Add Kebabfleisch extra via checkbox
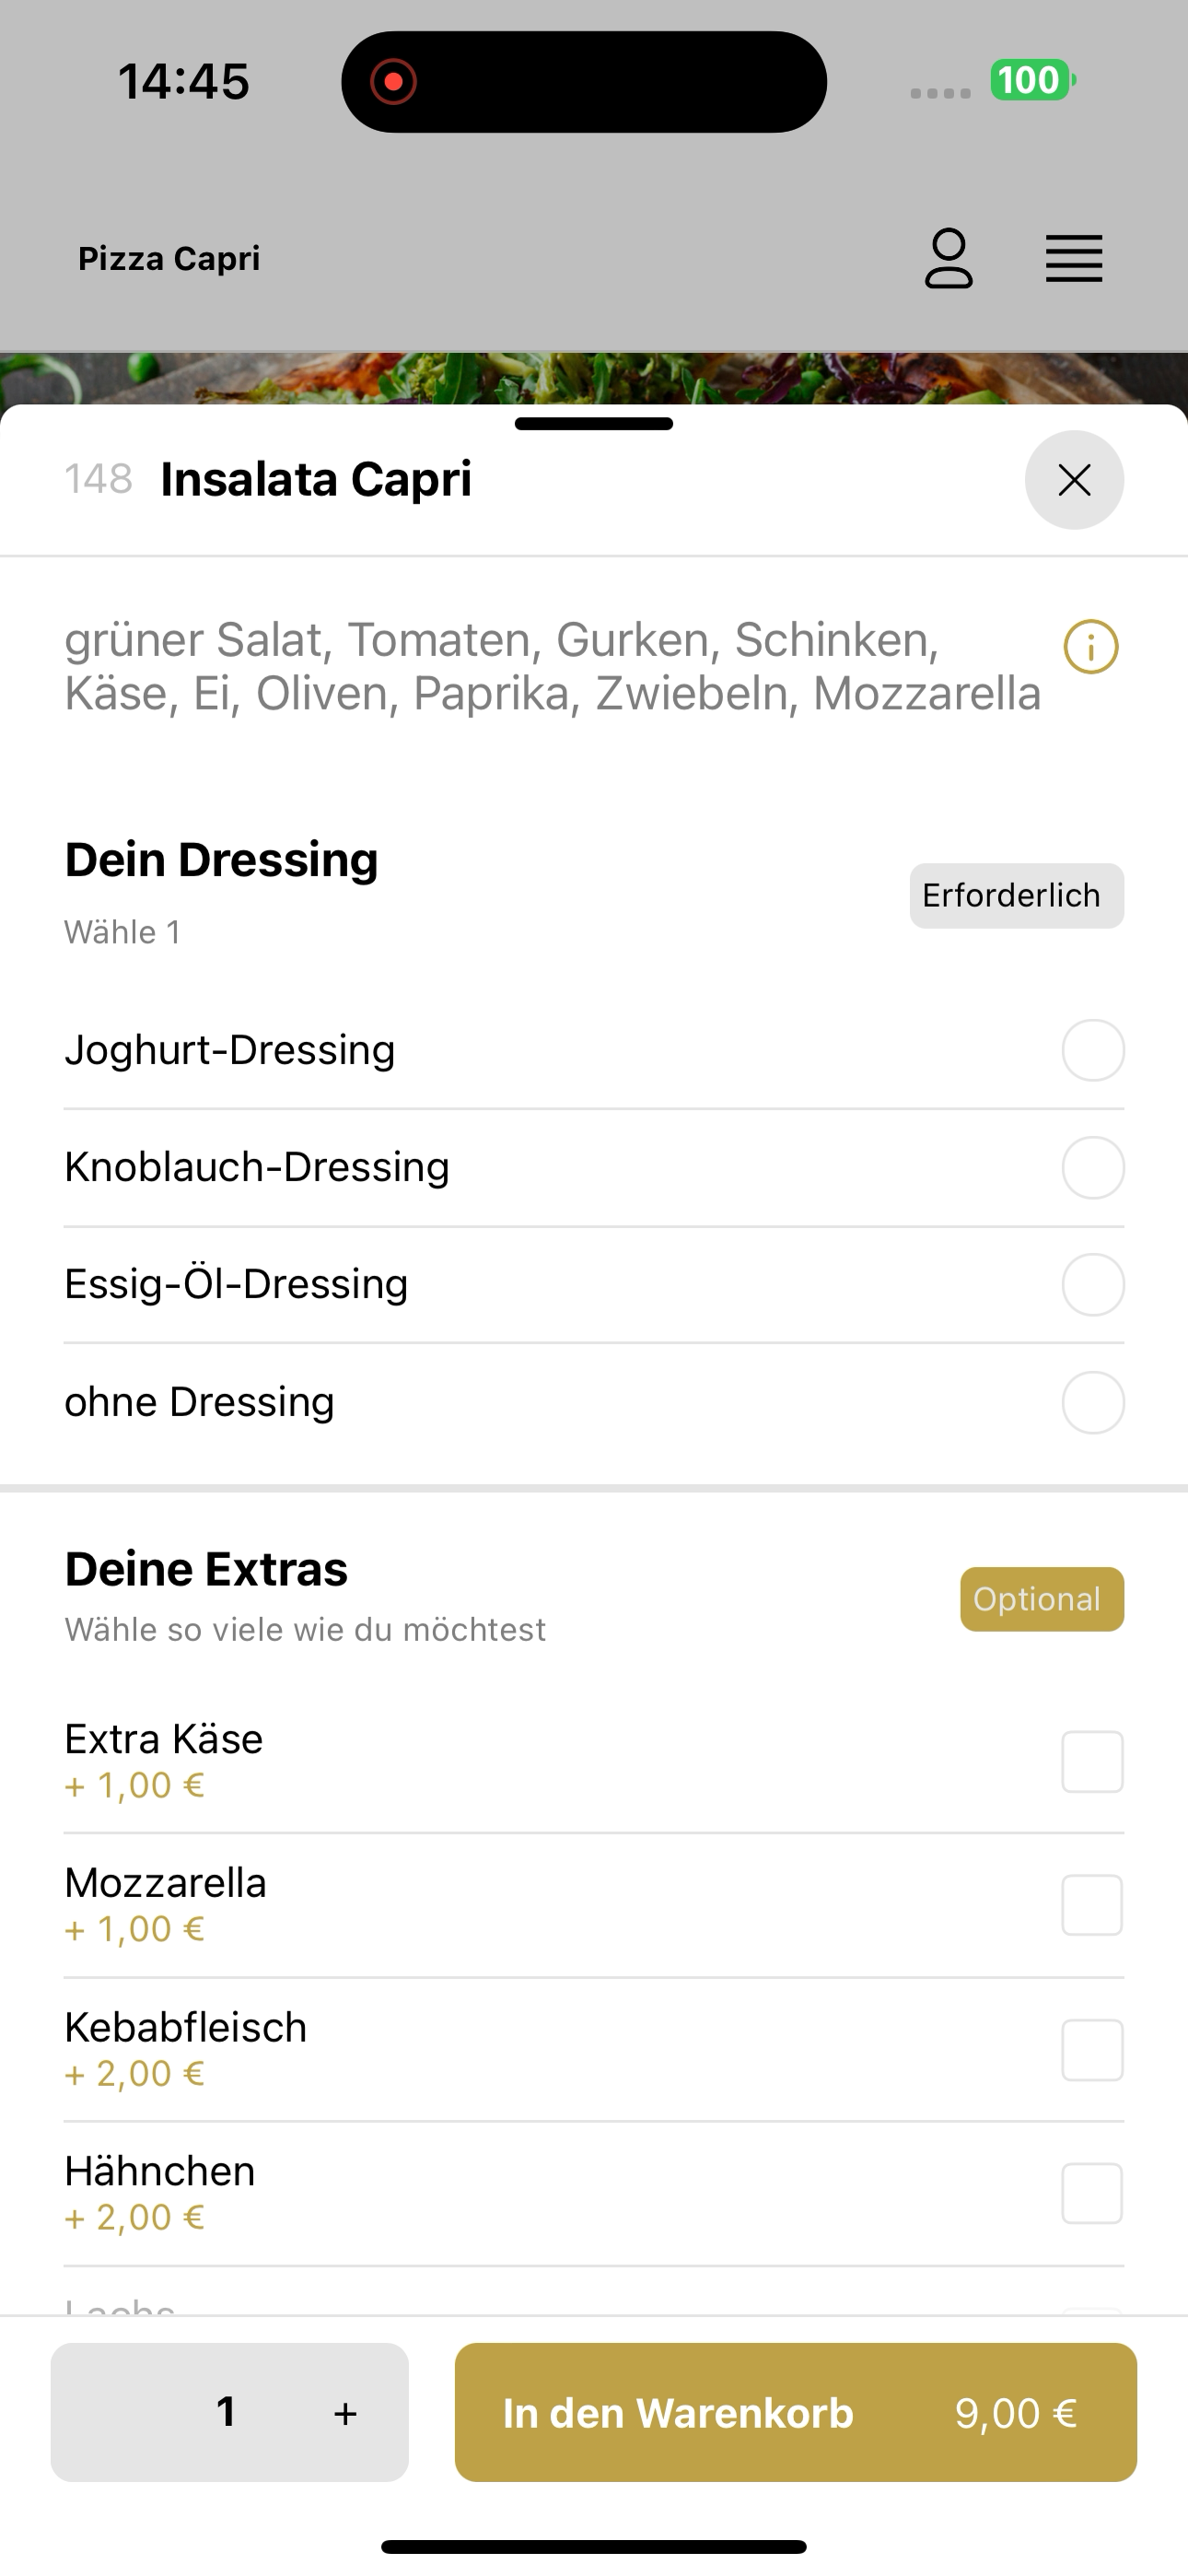The width and height of the screenshot is (1188, 2576). [x=1092, y=2050]
